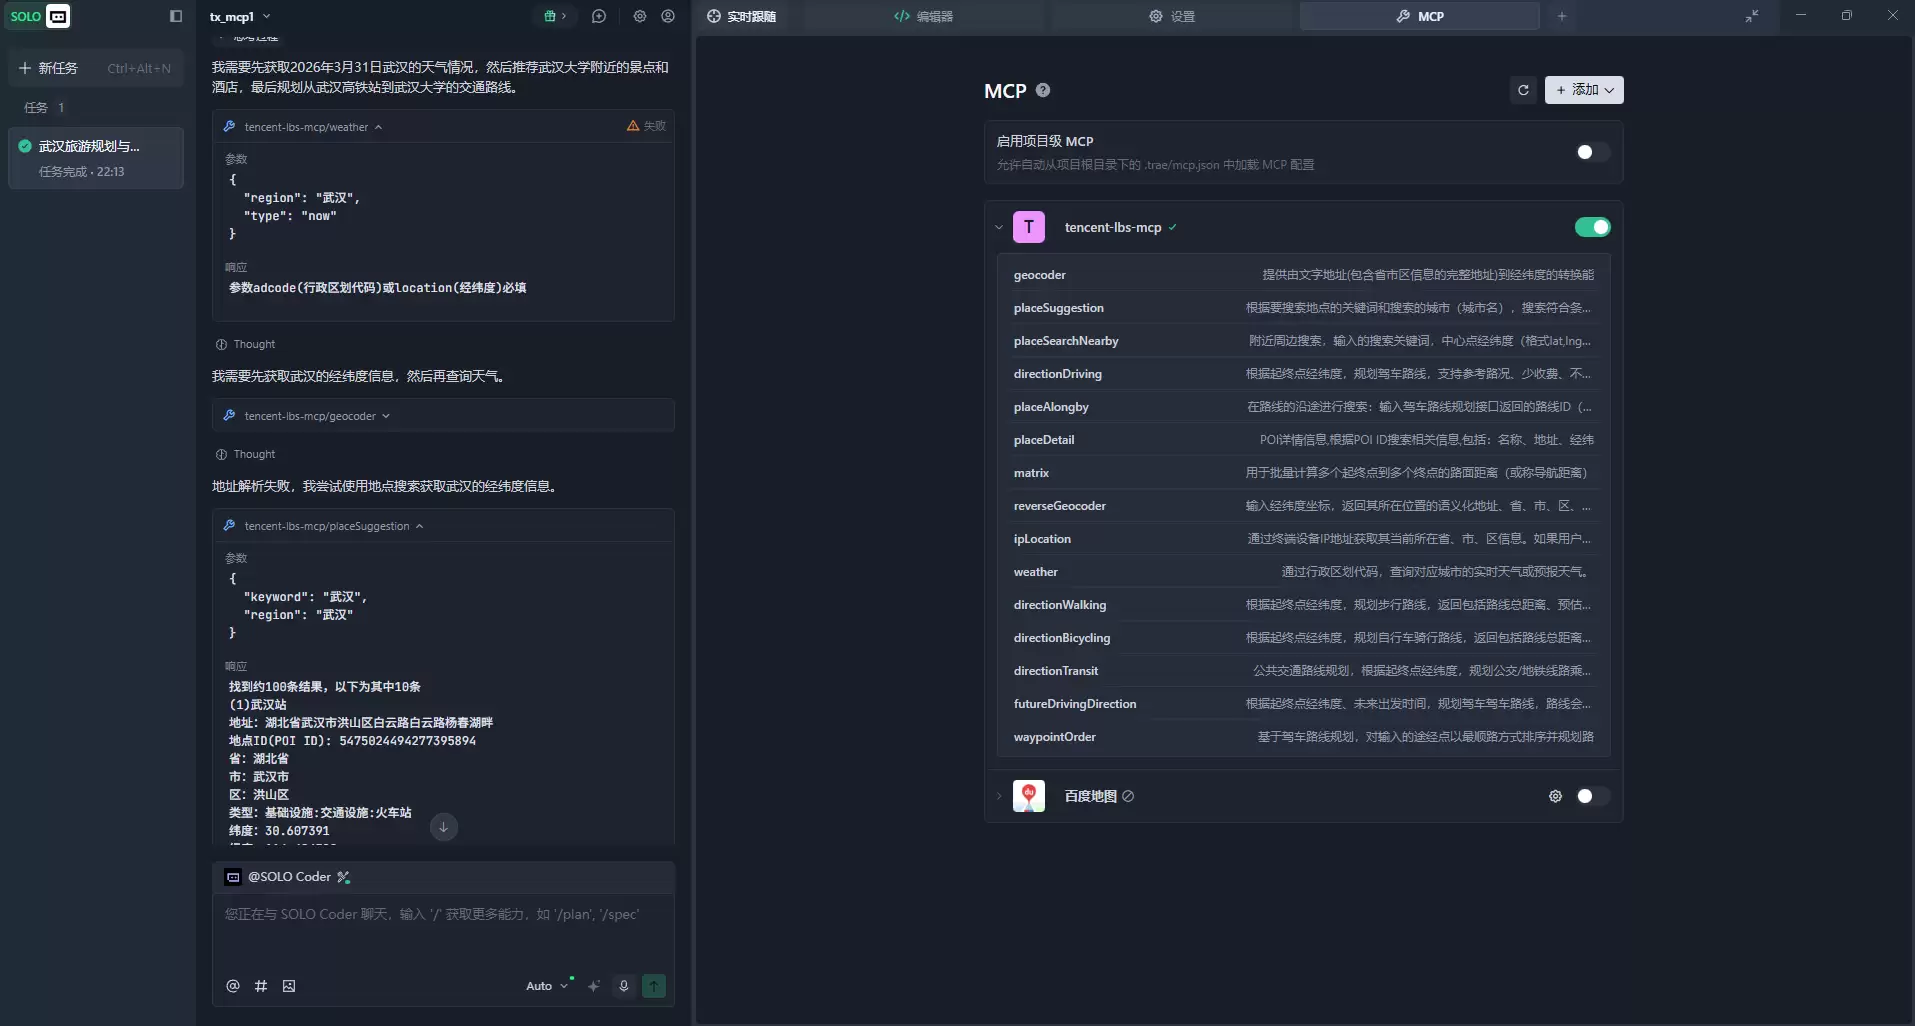The image size is (1915, 1026).
Task: Attach an image to the chat
Action: coord(289,986)
